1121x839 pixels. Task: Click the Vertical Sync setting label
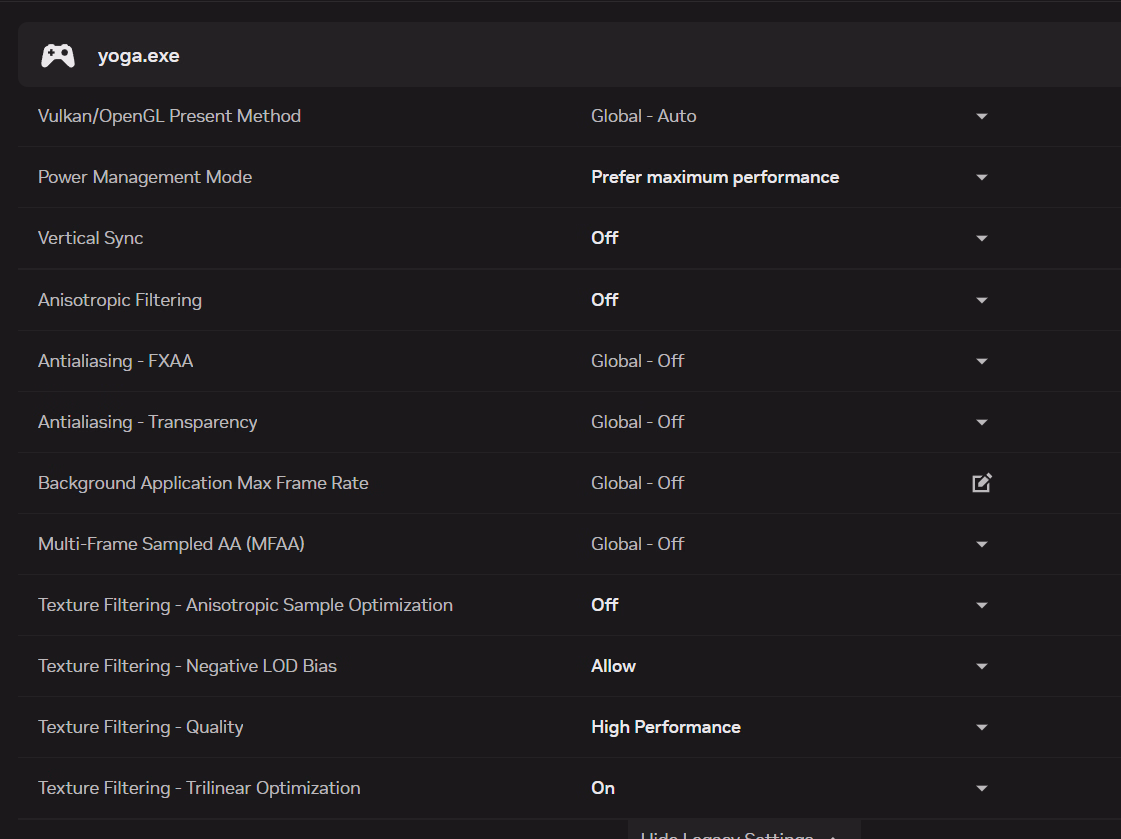[x=91, y=238]
